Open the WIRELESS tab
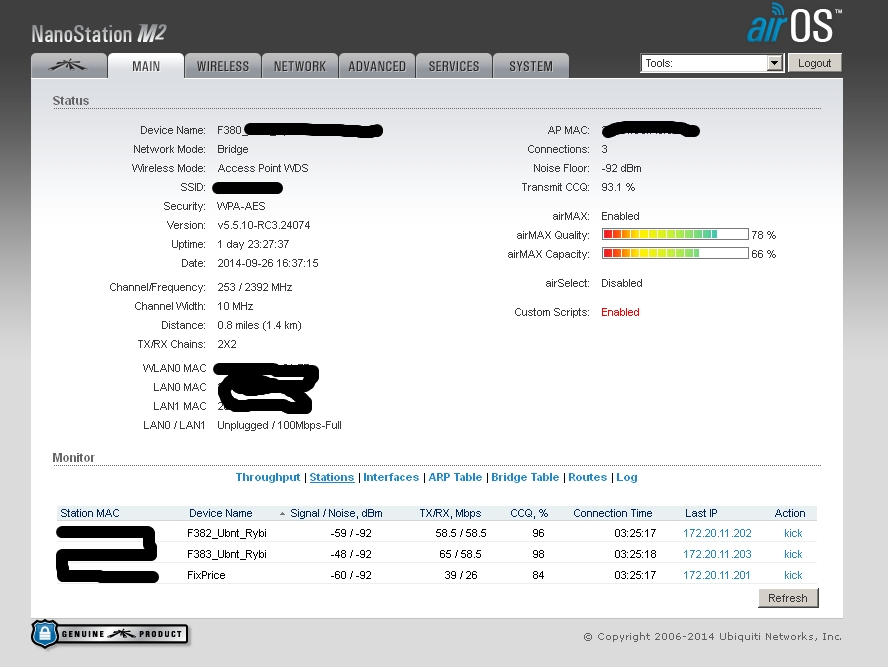The image size is (888, 667). point(223,66)
